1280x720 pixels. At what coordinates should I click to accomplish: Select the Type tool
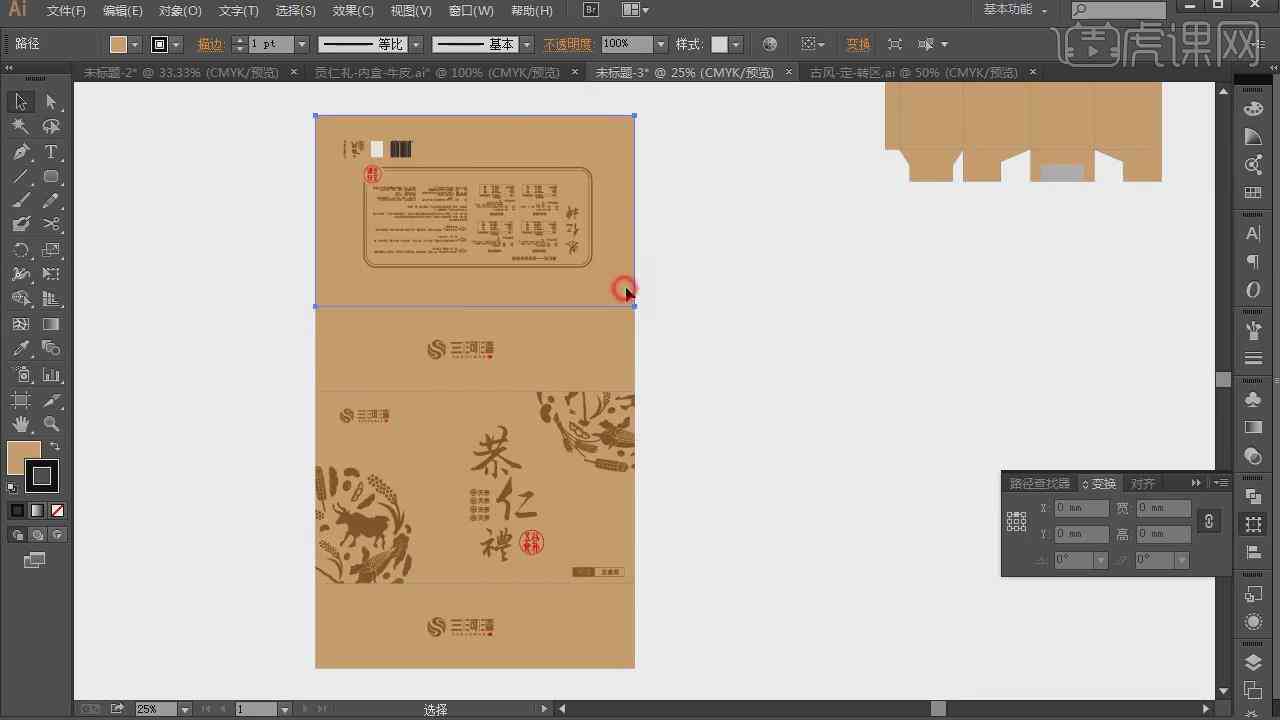51,152
